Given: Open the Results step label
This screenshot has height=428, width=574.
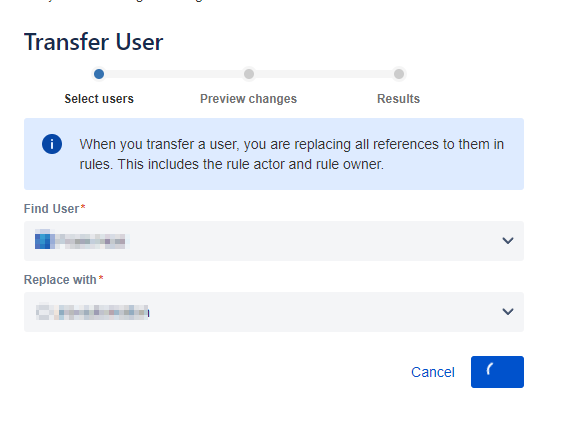Looking at the screenshot, I should coord(398,99).
